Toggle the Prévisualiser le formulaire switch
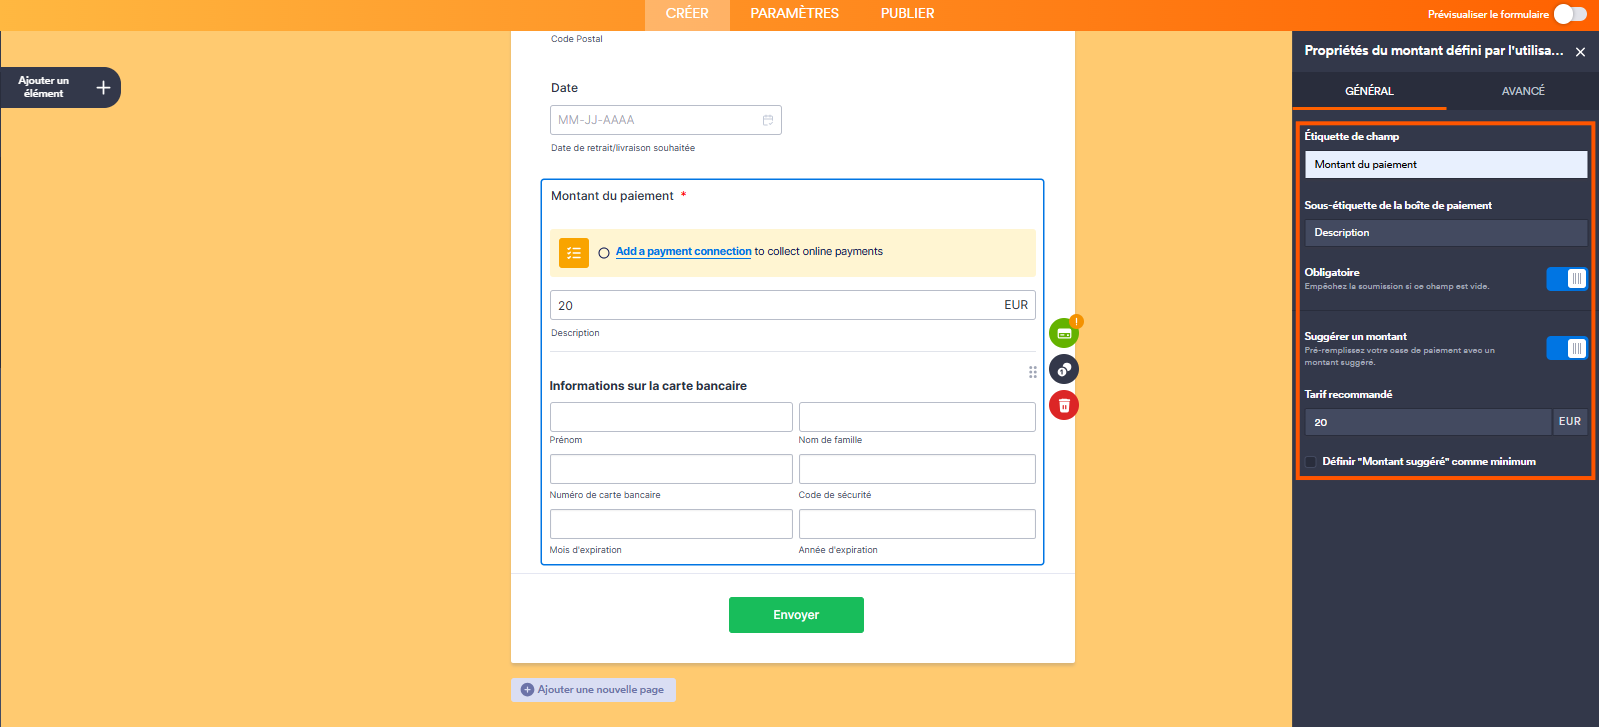Image resolution: width=1599 pixels, height=727 pixels. click(x=1570, y=14)
